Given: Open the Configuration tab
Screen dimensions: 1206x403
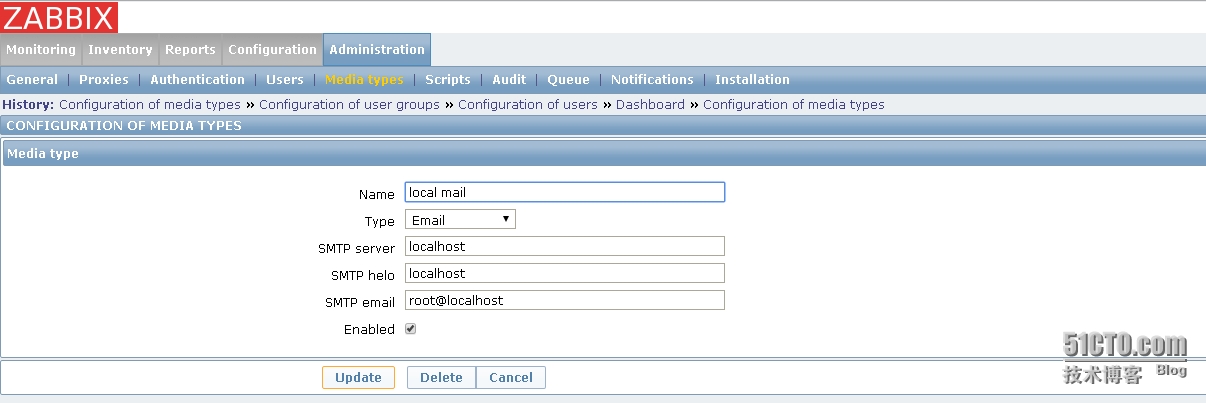Looking at the screenshot, I should pos(272,49).
